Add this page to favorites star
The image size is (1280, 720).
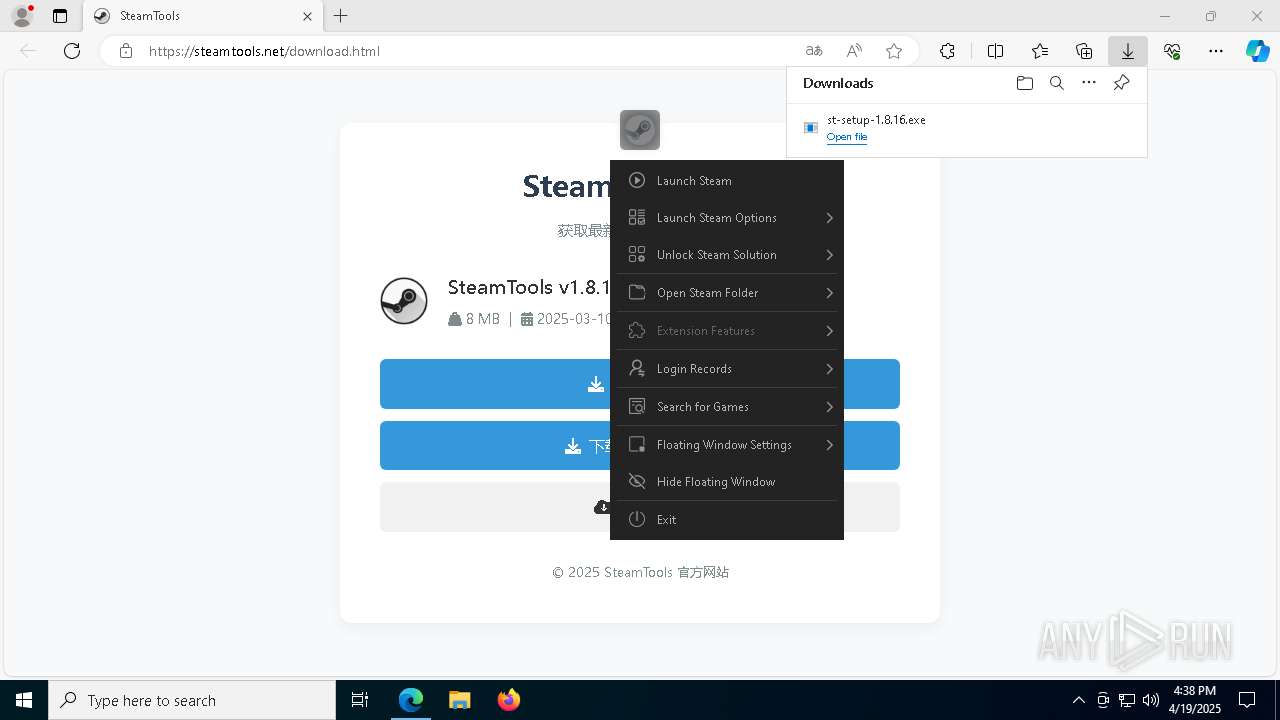[894, 51]
